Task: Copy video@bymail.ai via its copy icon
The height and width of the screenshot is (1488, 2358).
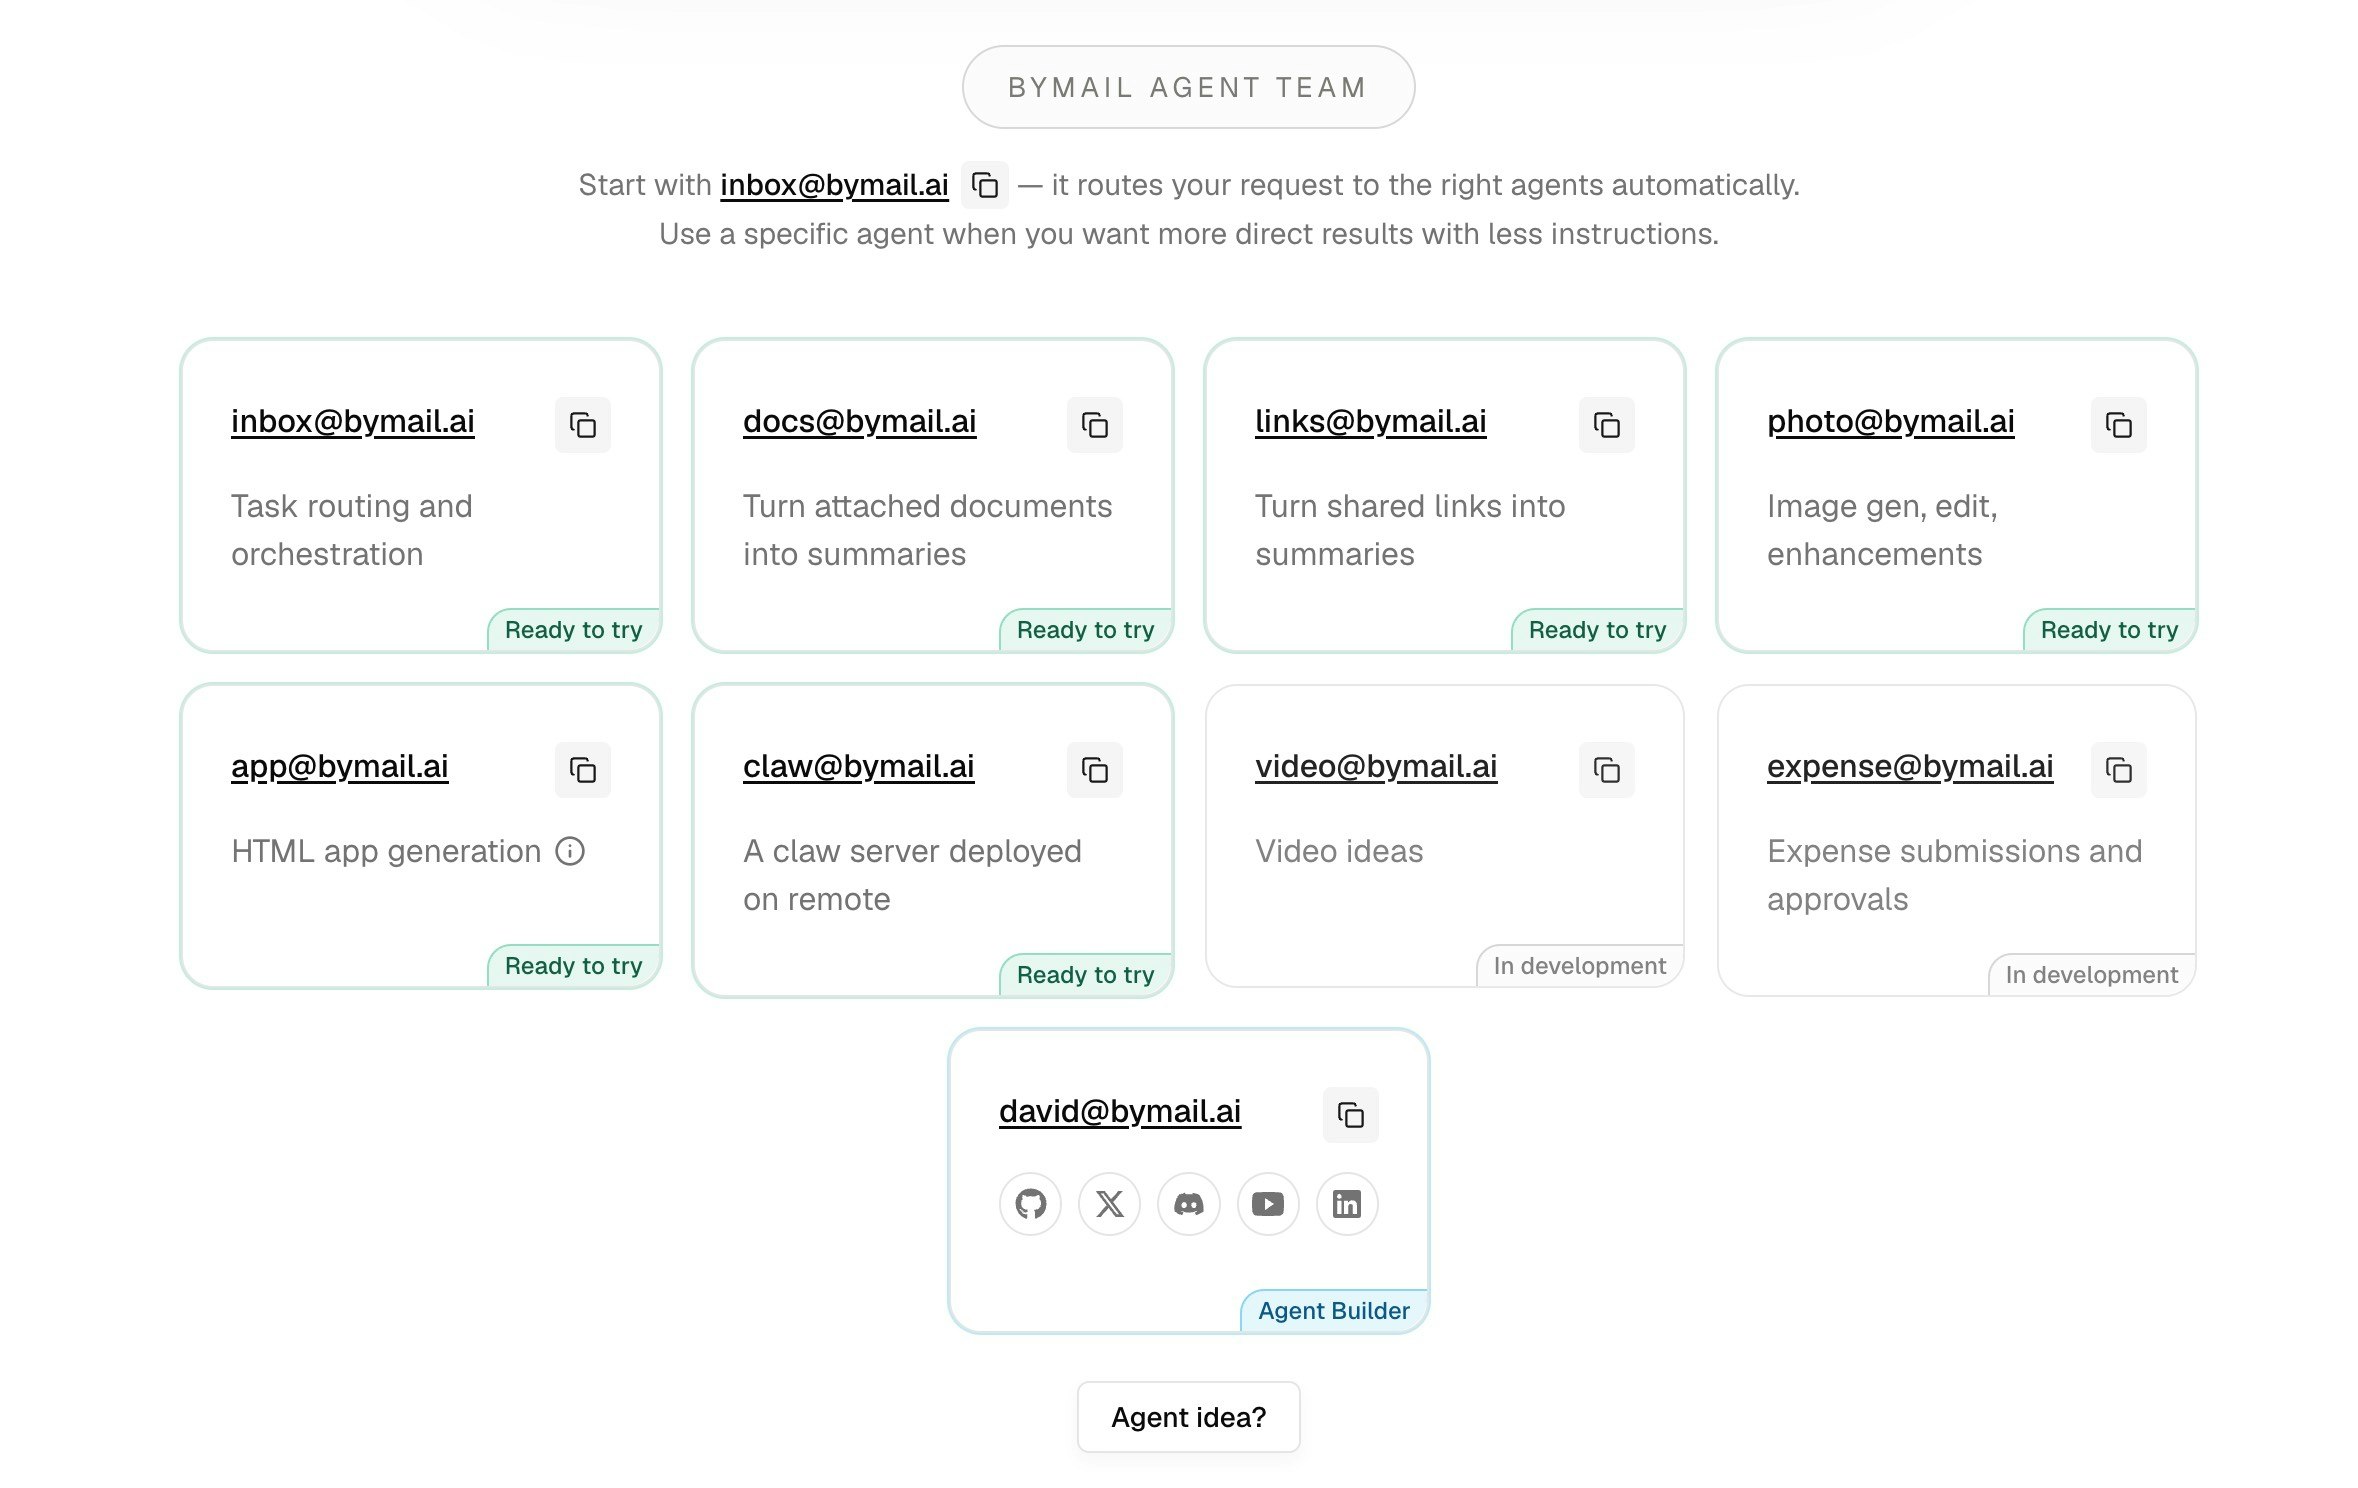Action: pos(1607,770)
